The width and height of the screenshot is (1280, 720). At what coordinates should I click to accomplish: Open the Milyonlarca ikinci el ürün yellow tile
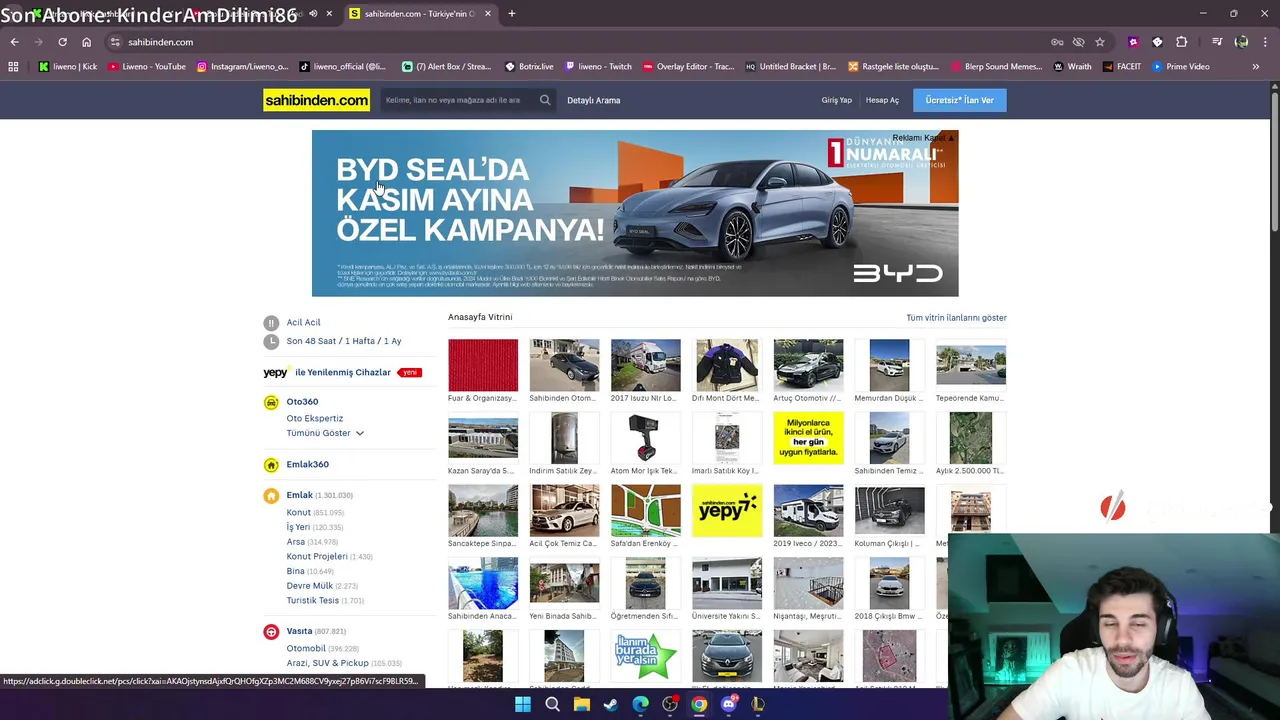click(x=808, y=438)
